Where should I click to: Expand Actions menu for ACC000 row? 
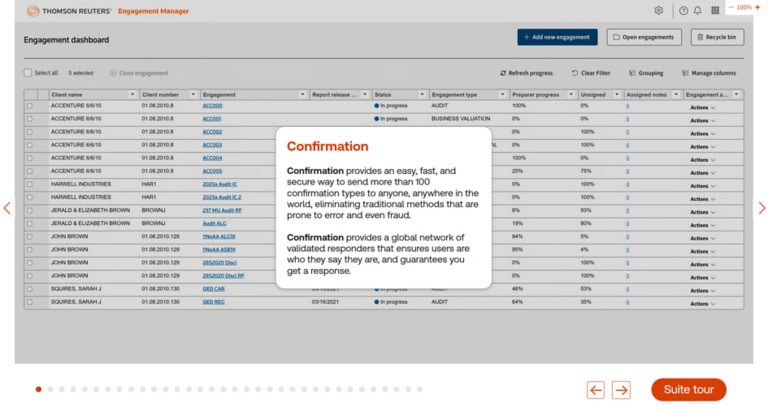click(703, 107)
